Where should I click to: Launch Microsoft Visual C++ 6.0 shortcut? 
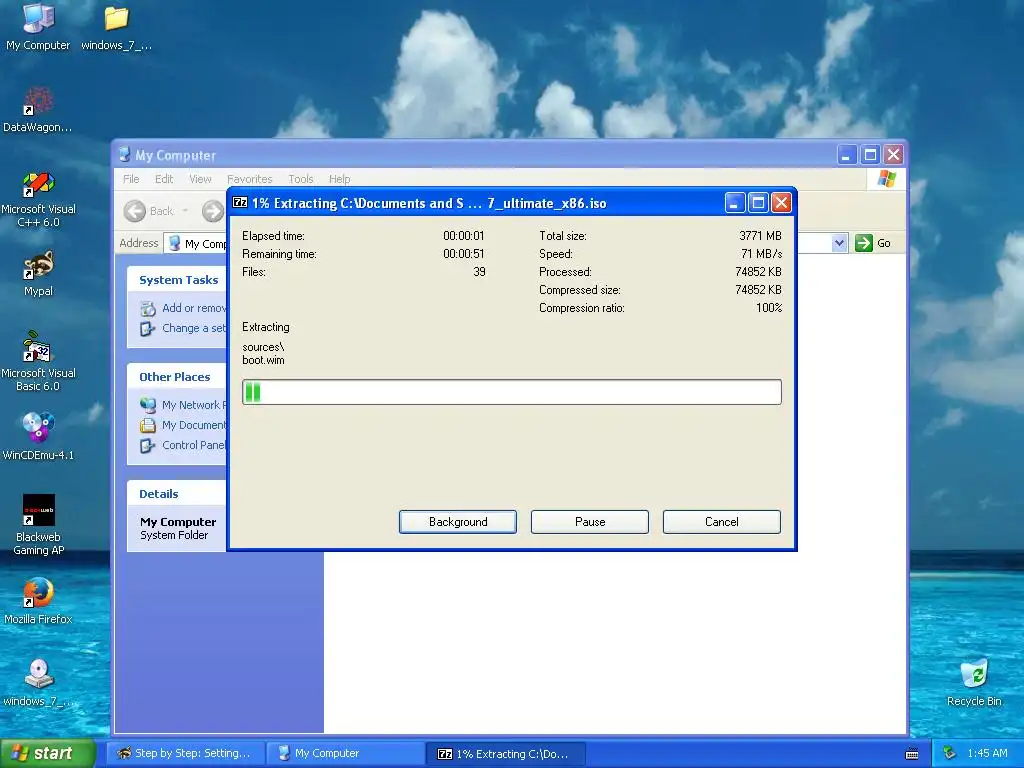(38, 198)
